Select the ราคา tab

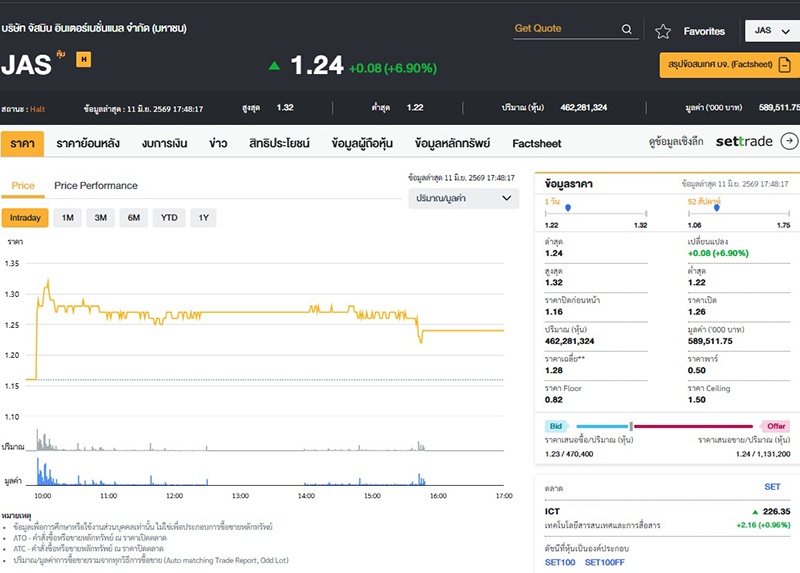click(x=22, y=143)
